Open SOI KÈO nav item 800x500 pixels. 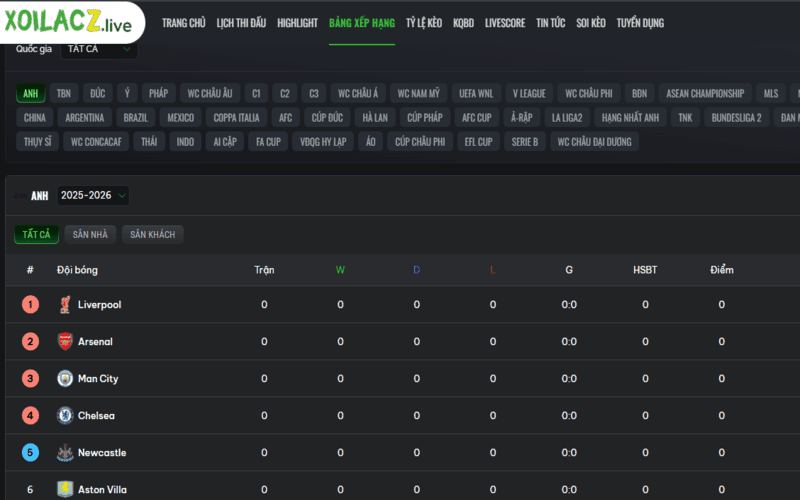(x=591, y=23)
